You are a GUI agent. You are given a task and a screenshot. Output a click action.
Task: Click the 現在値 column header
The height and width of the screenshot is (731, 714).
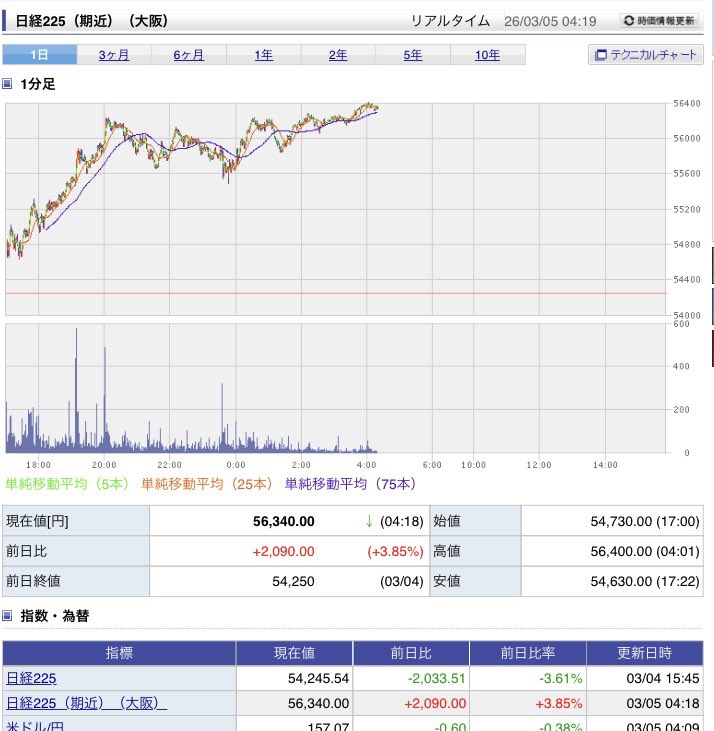point(295,653)
